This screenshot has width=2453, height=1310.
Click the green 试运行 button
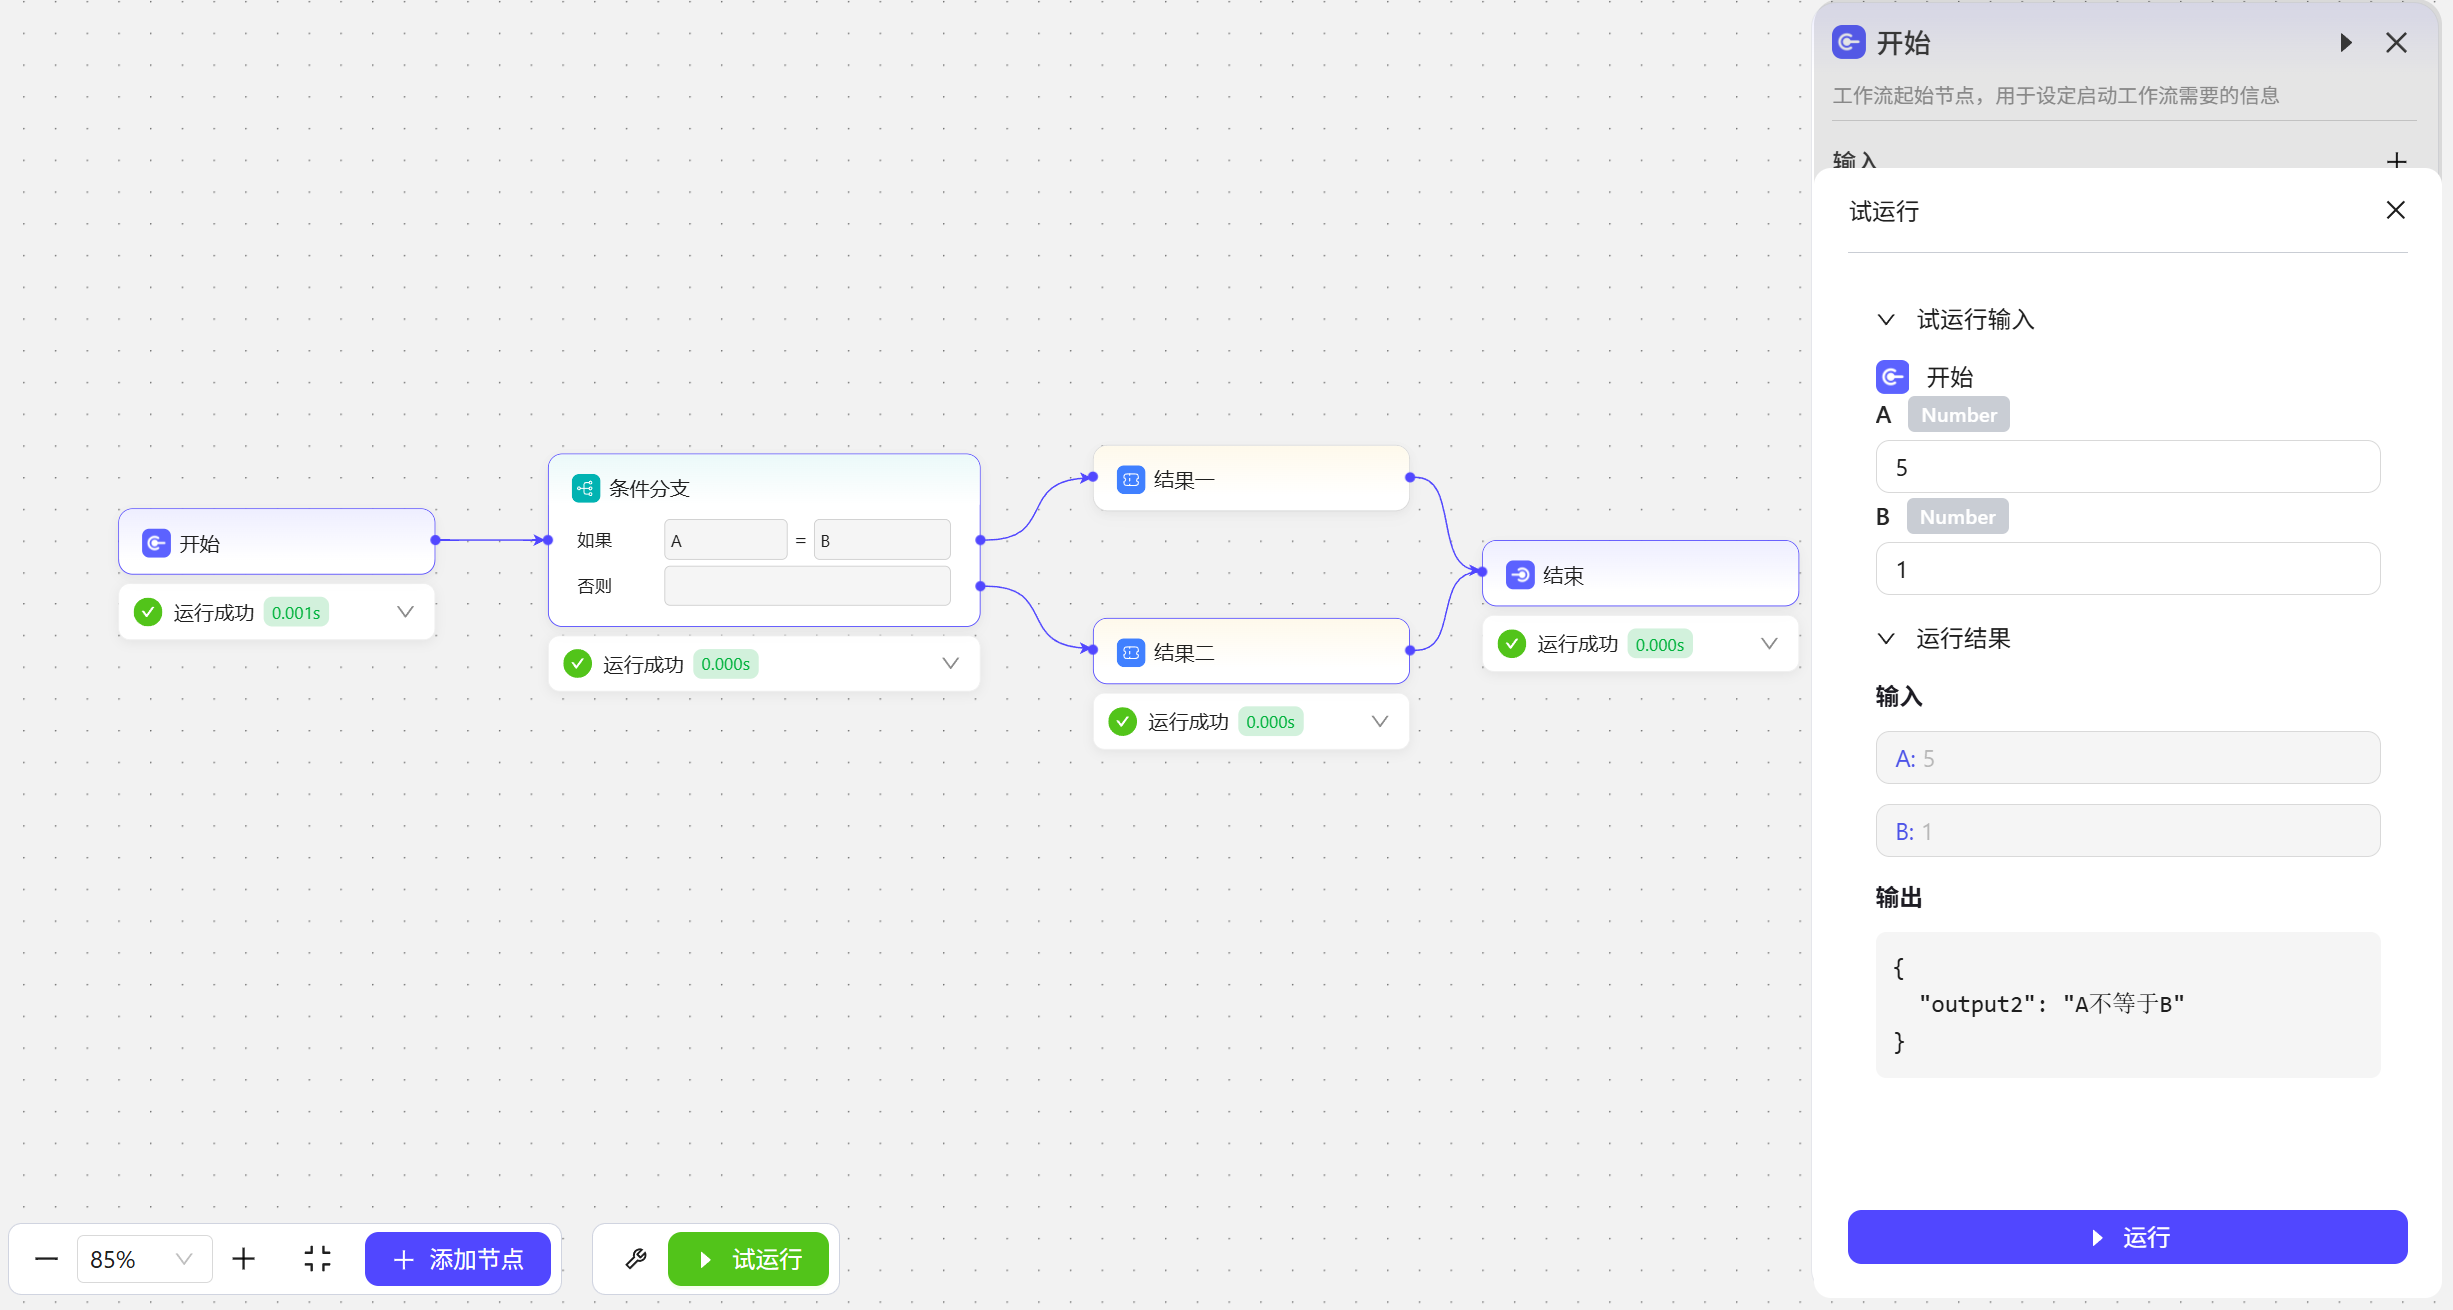pyautogui.click(x=748, y=1259)
